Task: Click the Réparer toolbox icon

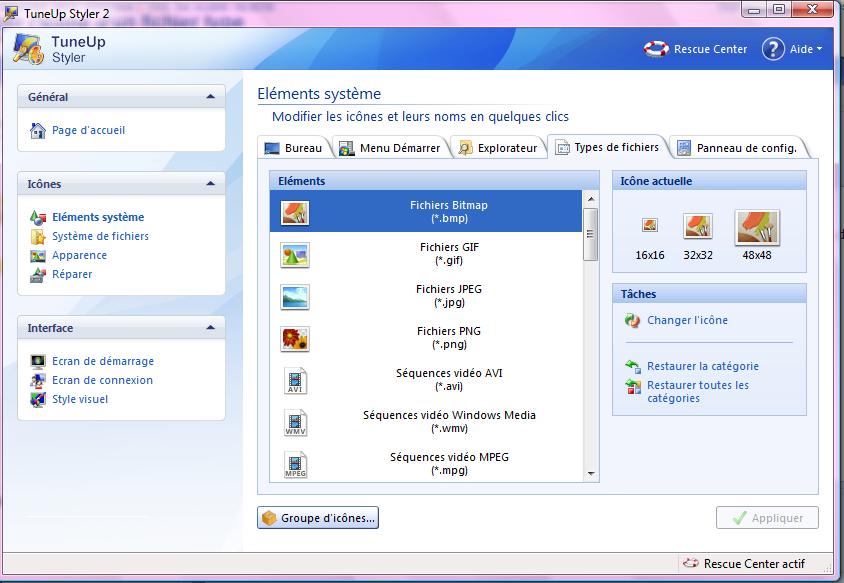Action: pyautogui.click(x=38, y=275)
